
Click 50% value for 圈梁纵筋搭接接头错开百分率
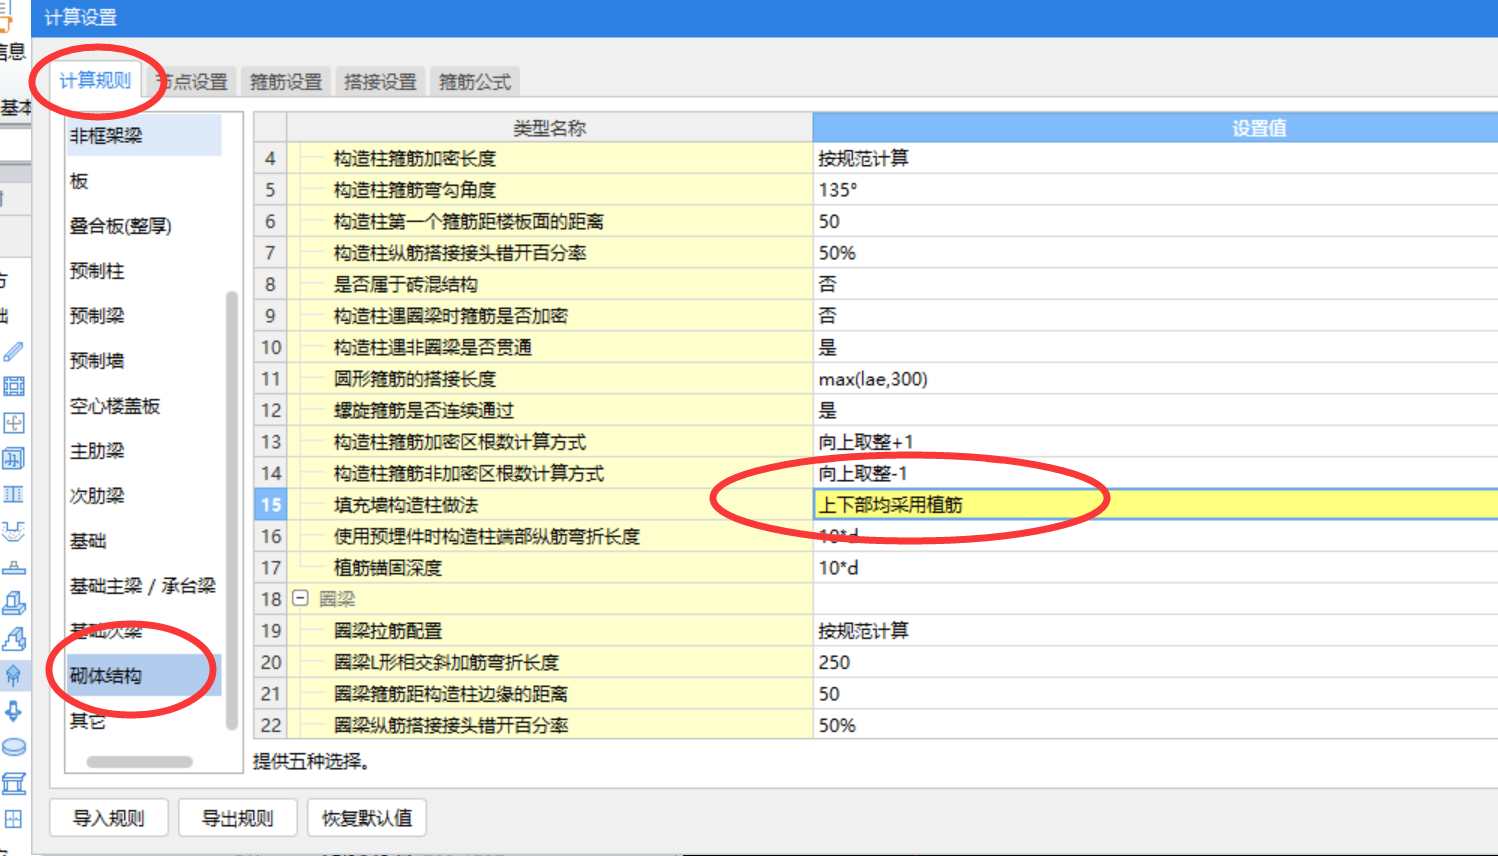[1156, 725]
